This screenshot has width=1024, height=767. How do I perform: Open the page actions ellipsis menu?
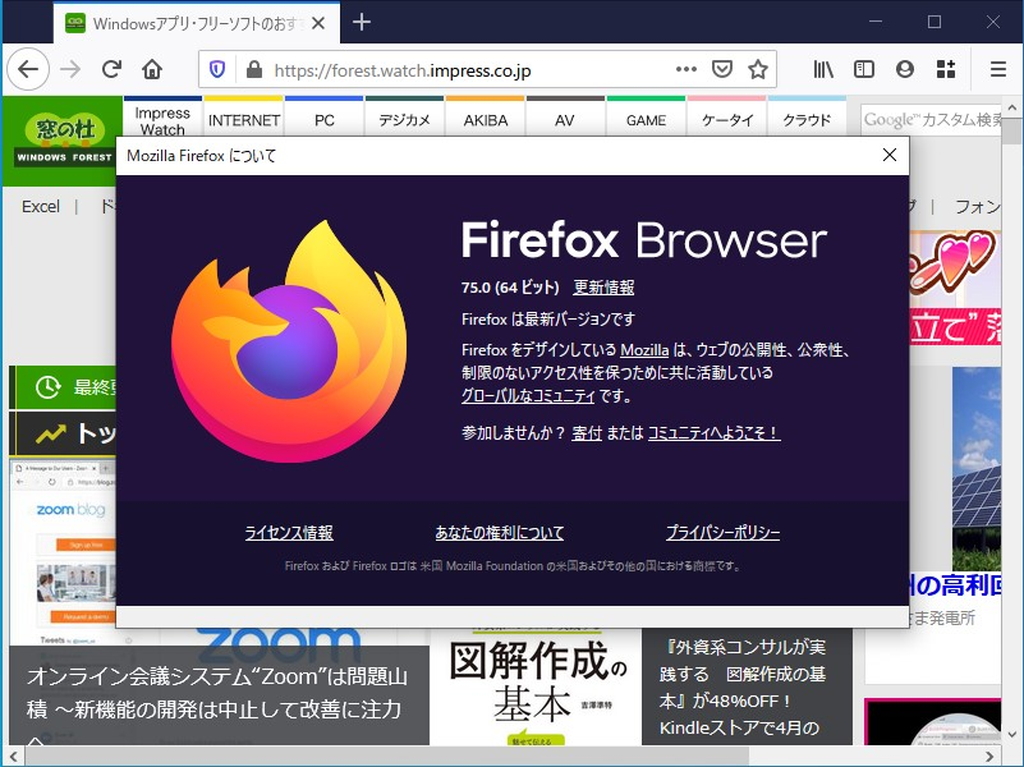click(686, 69)
